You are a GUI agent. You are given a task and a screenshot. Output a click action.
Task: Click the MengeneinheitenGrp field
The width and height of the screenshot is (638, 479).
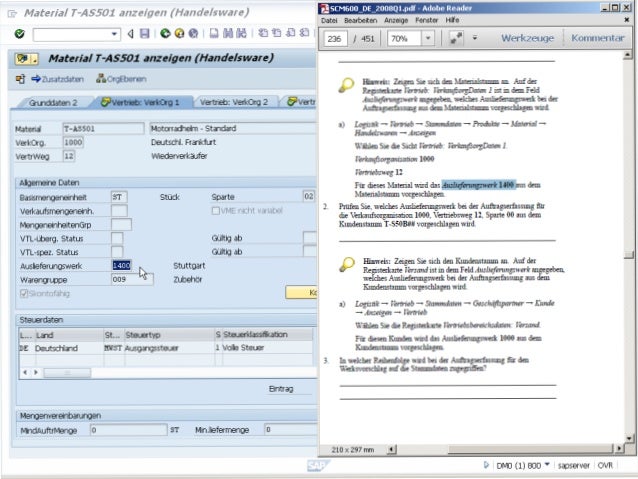121,225
